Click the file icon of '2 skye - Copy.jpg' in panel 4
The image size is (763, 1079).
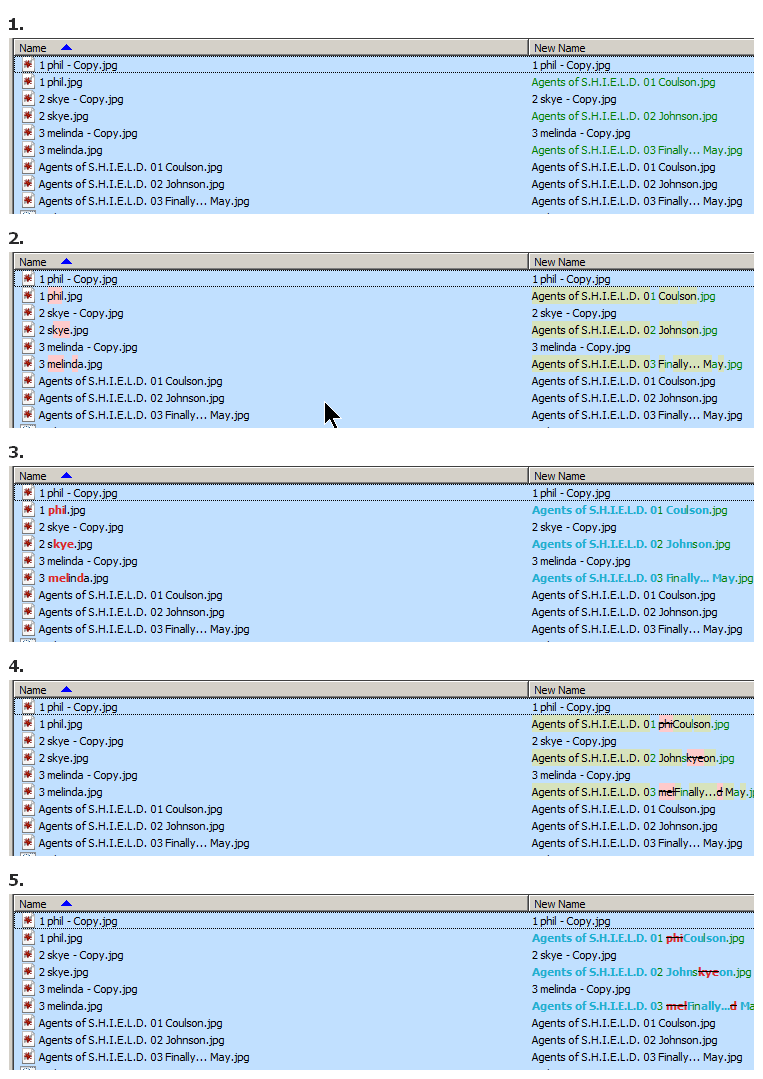click(x=28, y=741)
